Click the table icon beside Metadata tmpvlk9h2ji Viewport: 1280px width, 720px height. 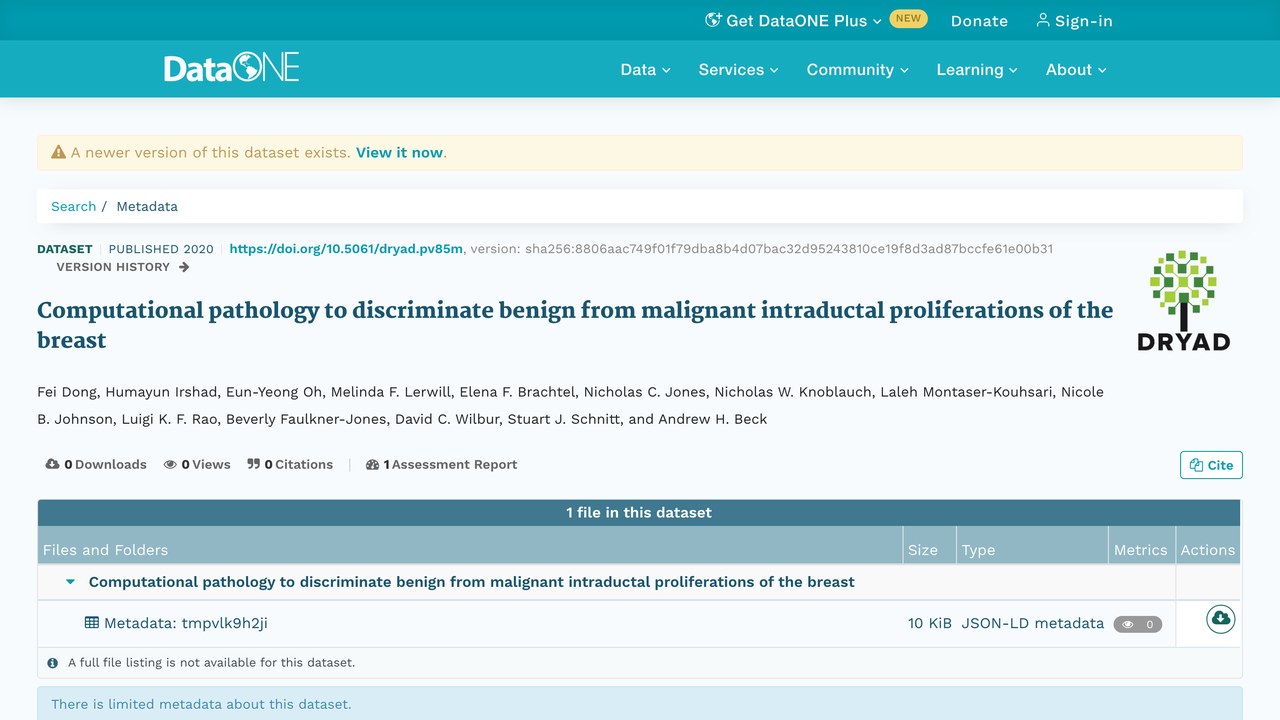(92, 622)
